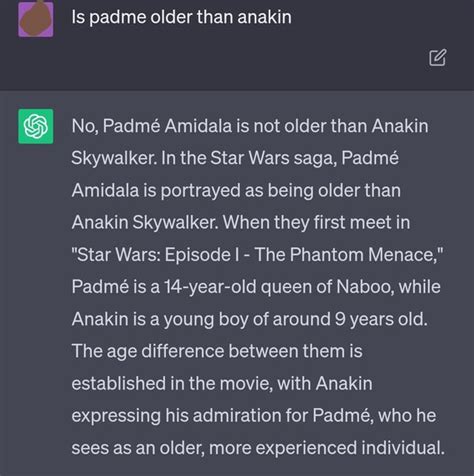Screen dimensions: 474x476
Task: Click the text "When they first meet in"
Action: 316,222
